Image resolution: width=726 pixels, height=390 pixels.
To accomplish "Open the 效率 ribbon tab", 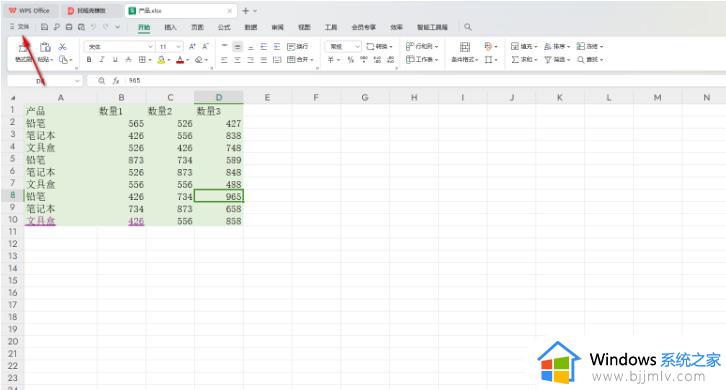I will click(396, 27).
